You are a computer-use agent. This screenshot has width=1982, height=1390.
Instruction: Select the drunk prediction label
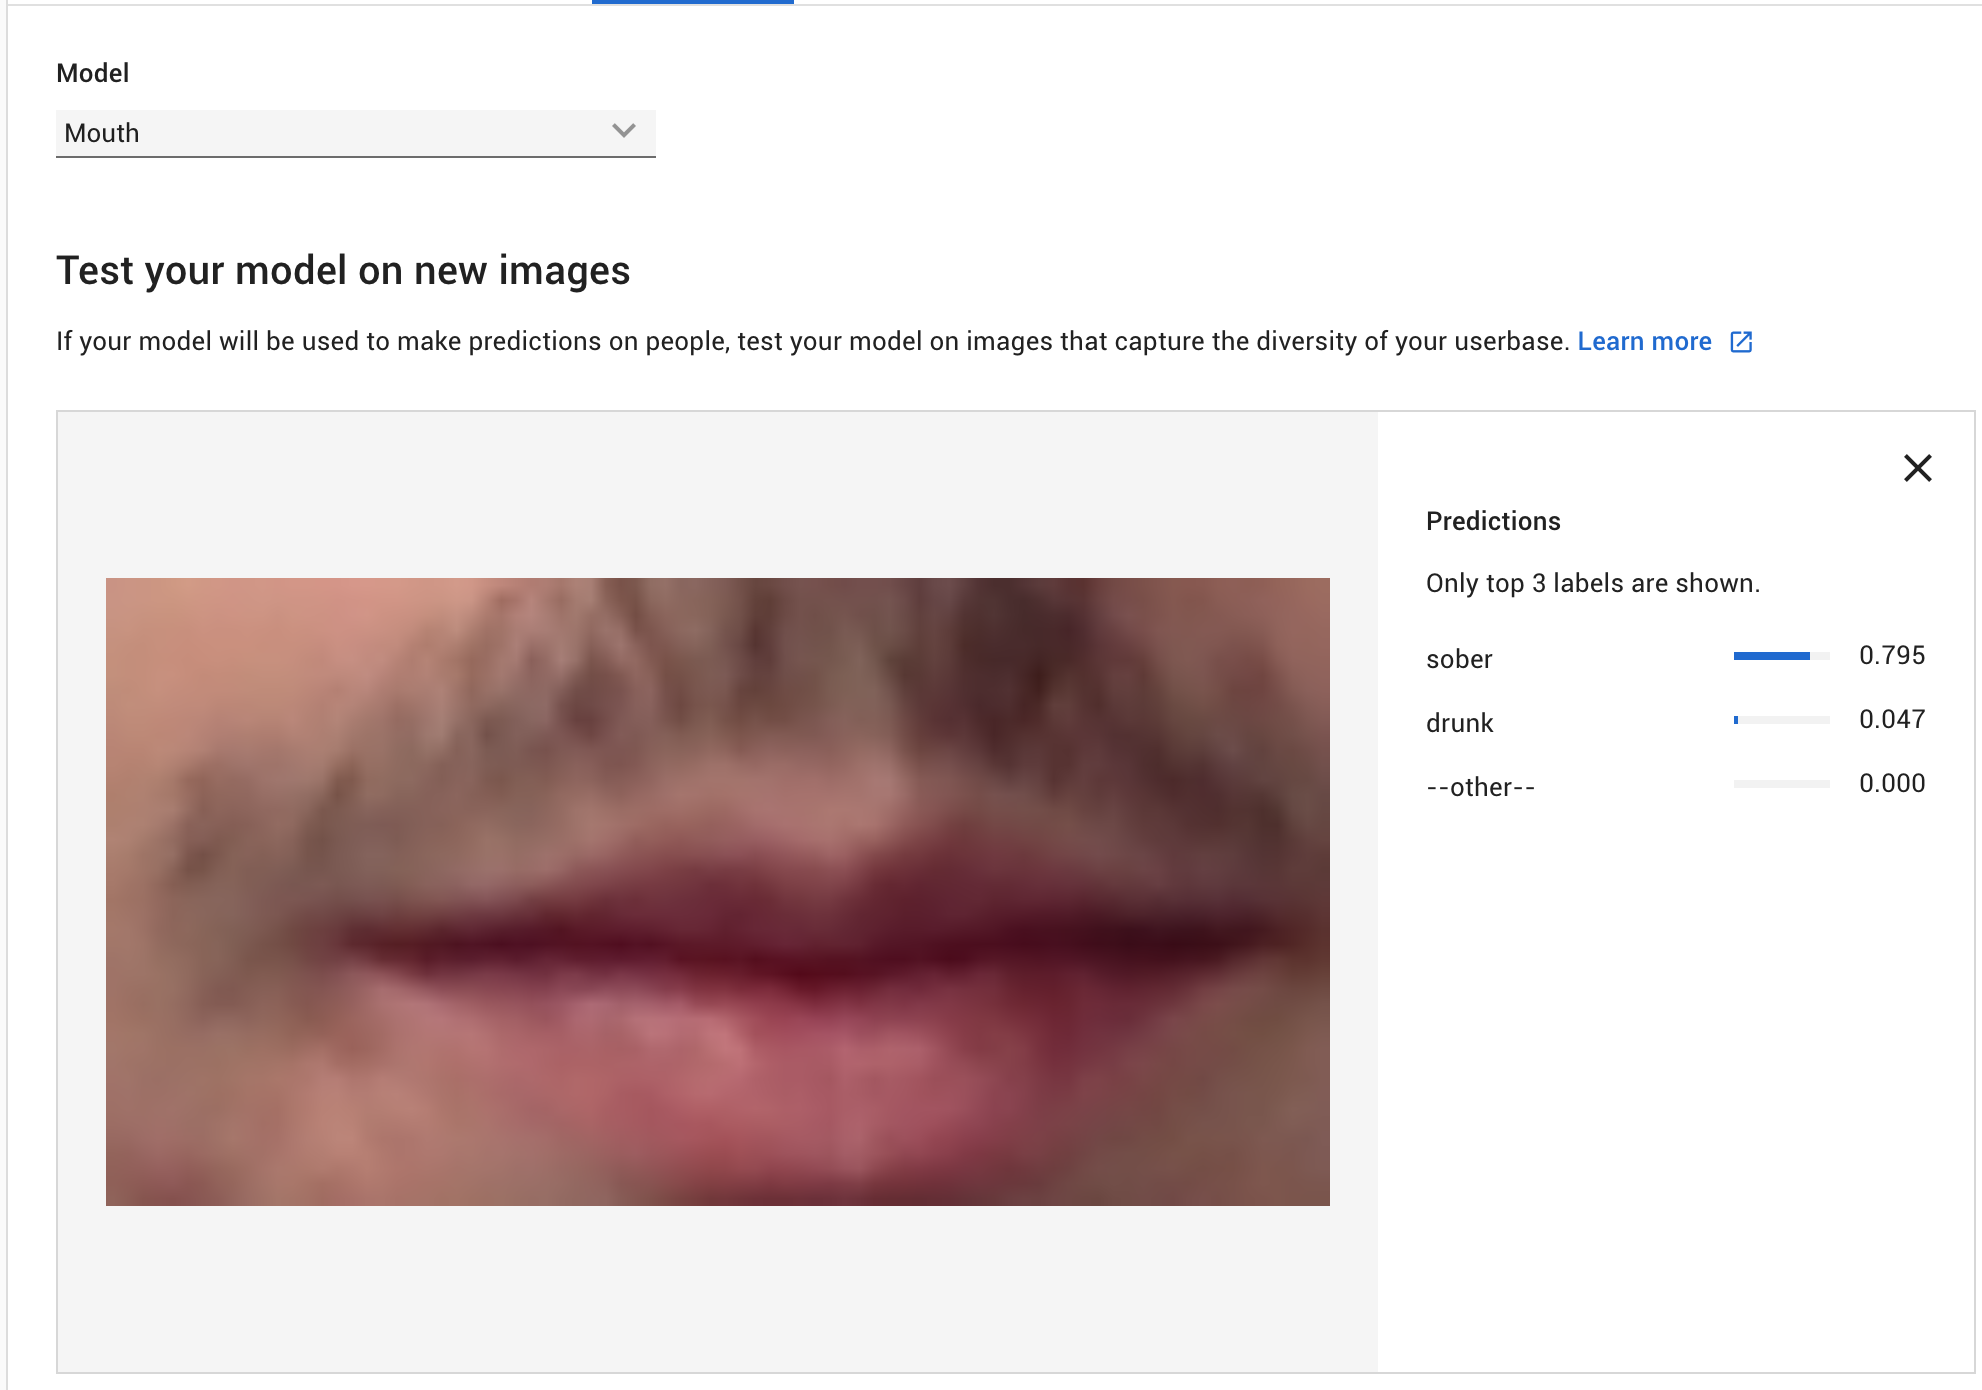pos(1459,723)
